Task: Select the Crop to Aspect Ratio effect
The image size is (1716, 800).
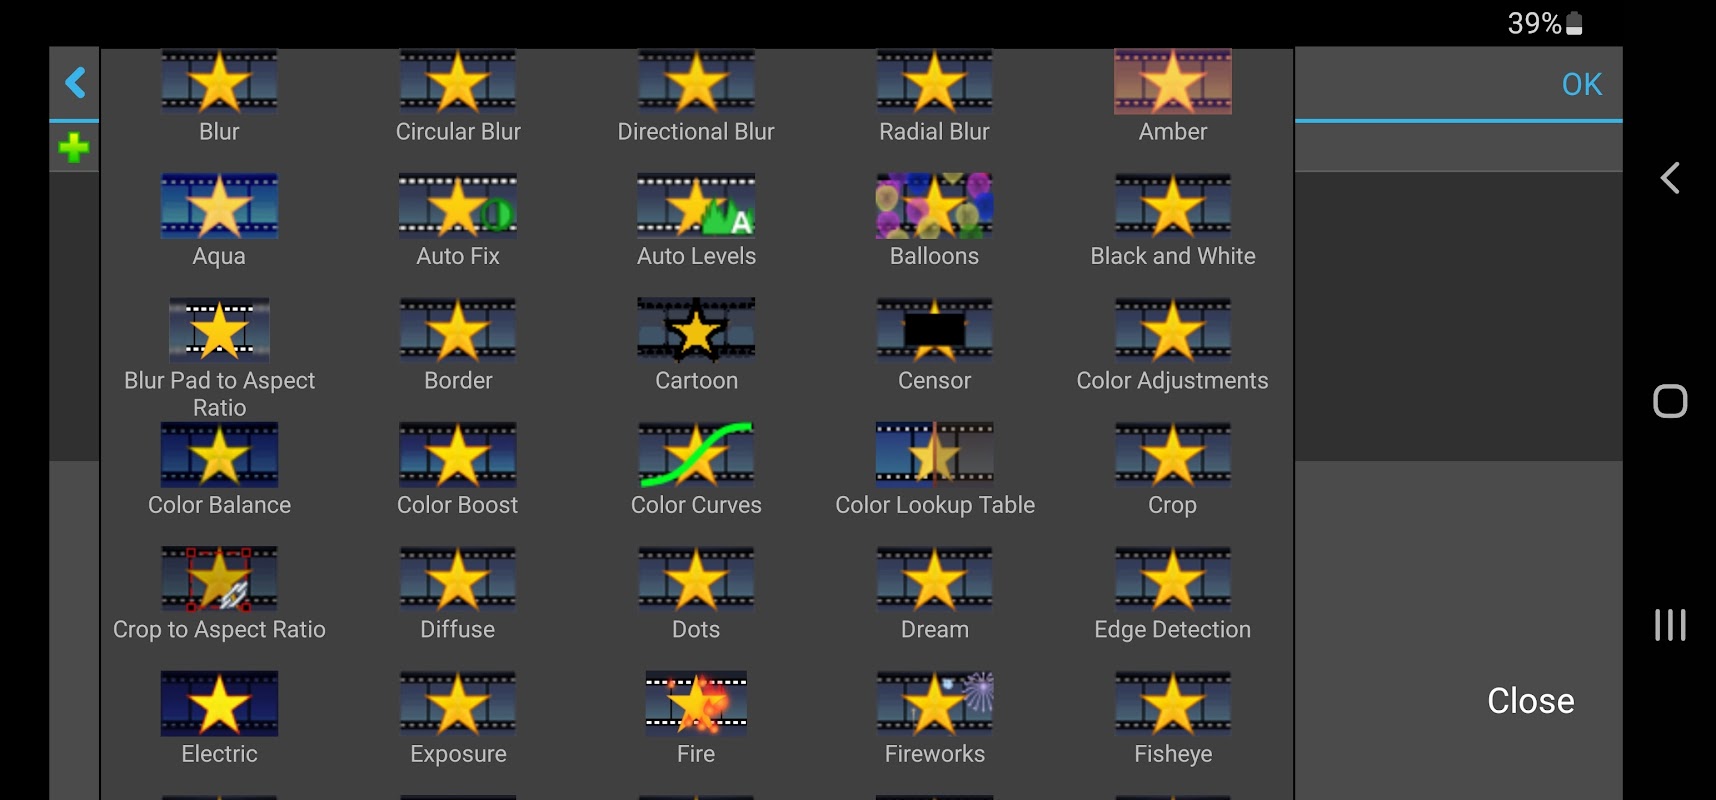Action: [219, 579]
